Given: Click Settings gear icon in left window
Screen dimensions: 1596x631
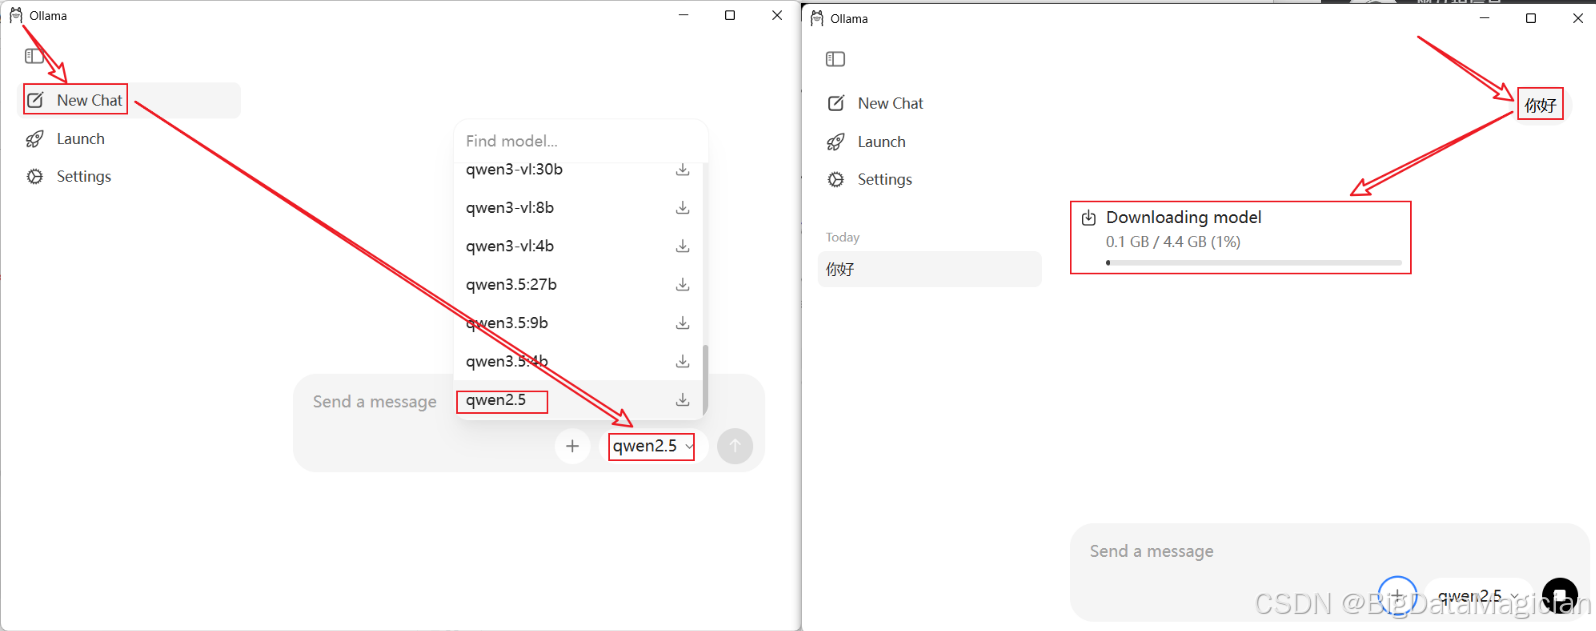Looking at the screenshot, I should 35,176.
